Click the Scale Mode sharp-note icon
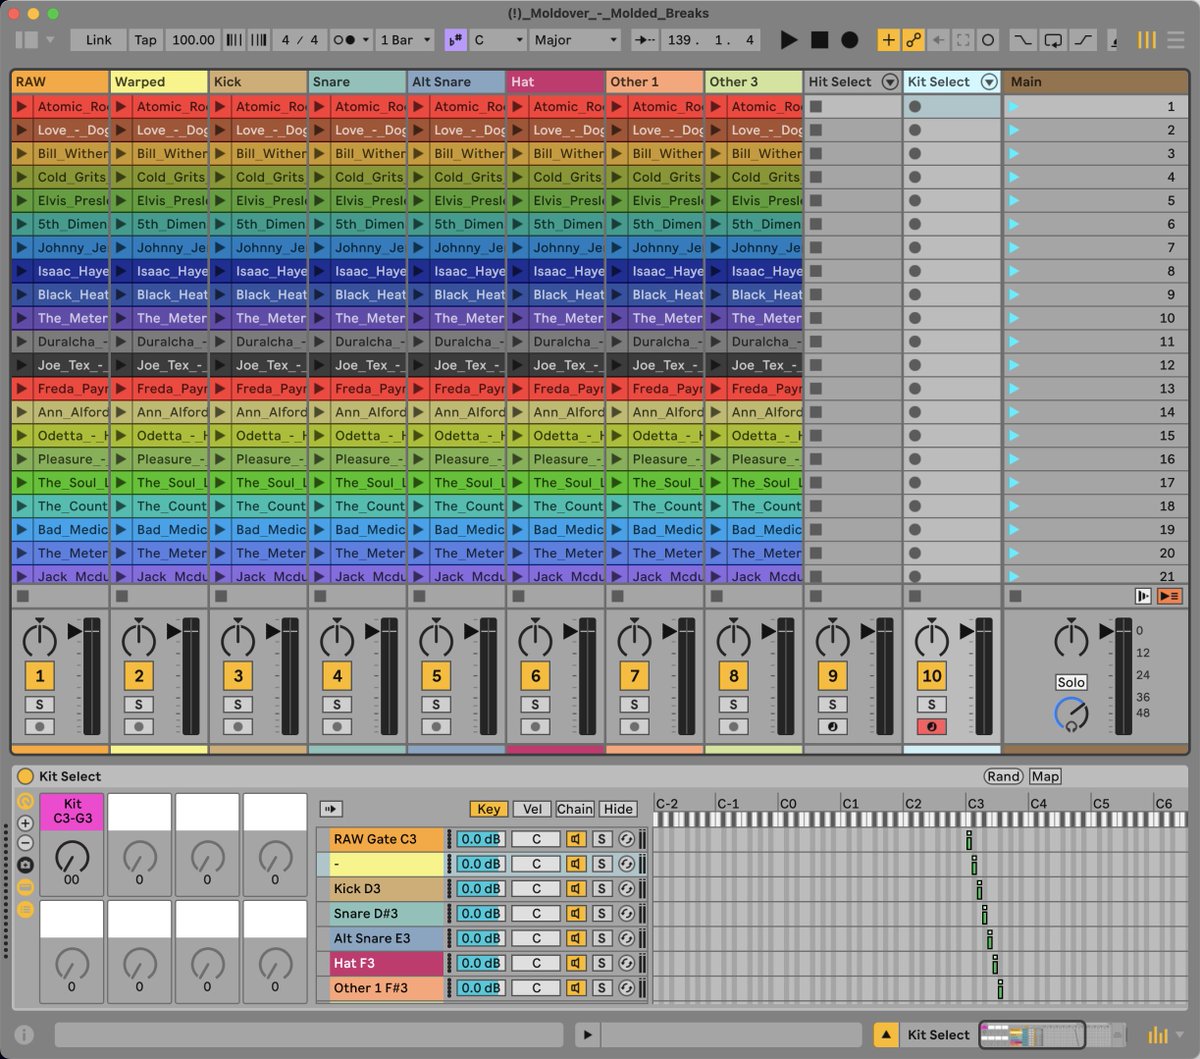 click(456, 40)
